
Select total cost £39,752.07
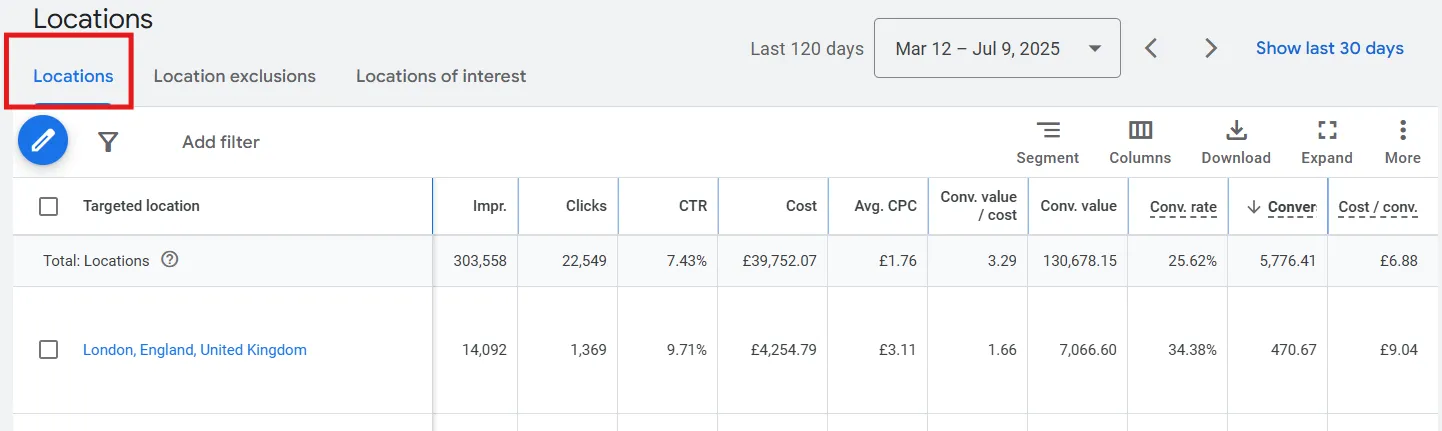[779, 261]
